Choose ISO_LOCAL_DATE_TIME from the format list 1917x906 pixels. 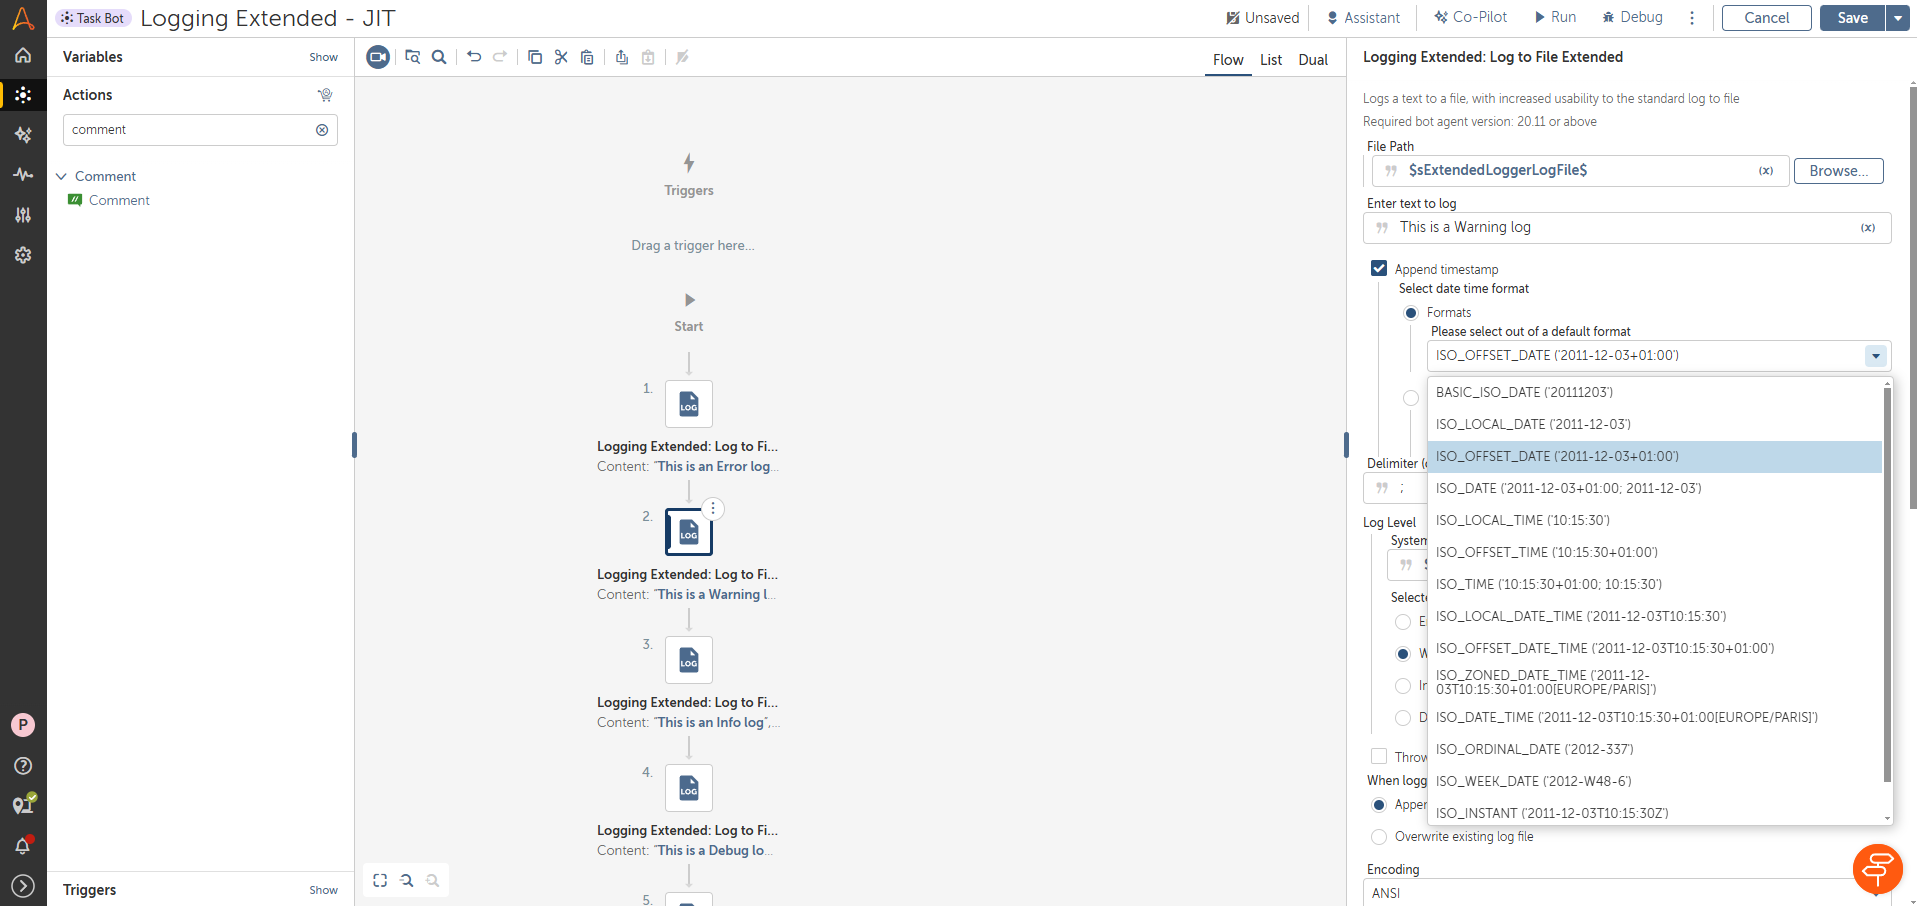1581,617
